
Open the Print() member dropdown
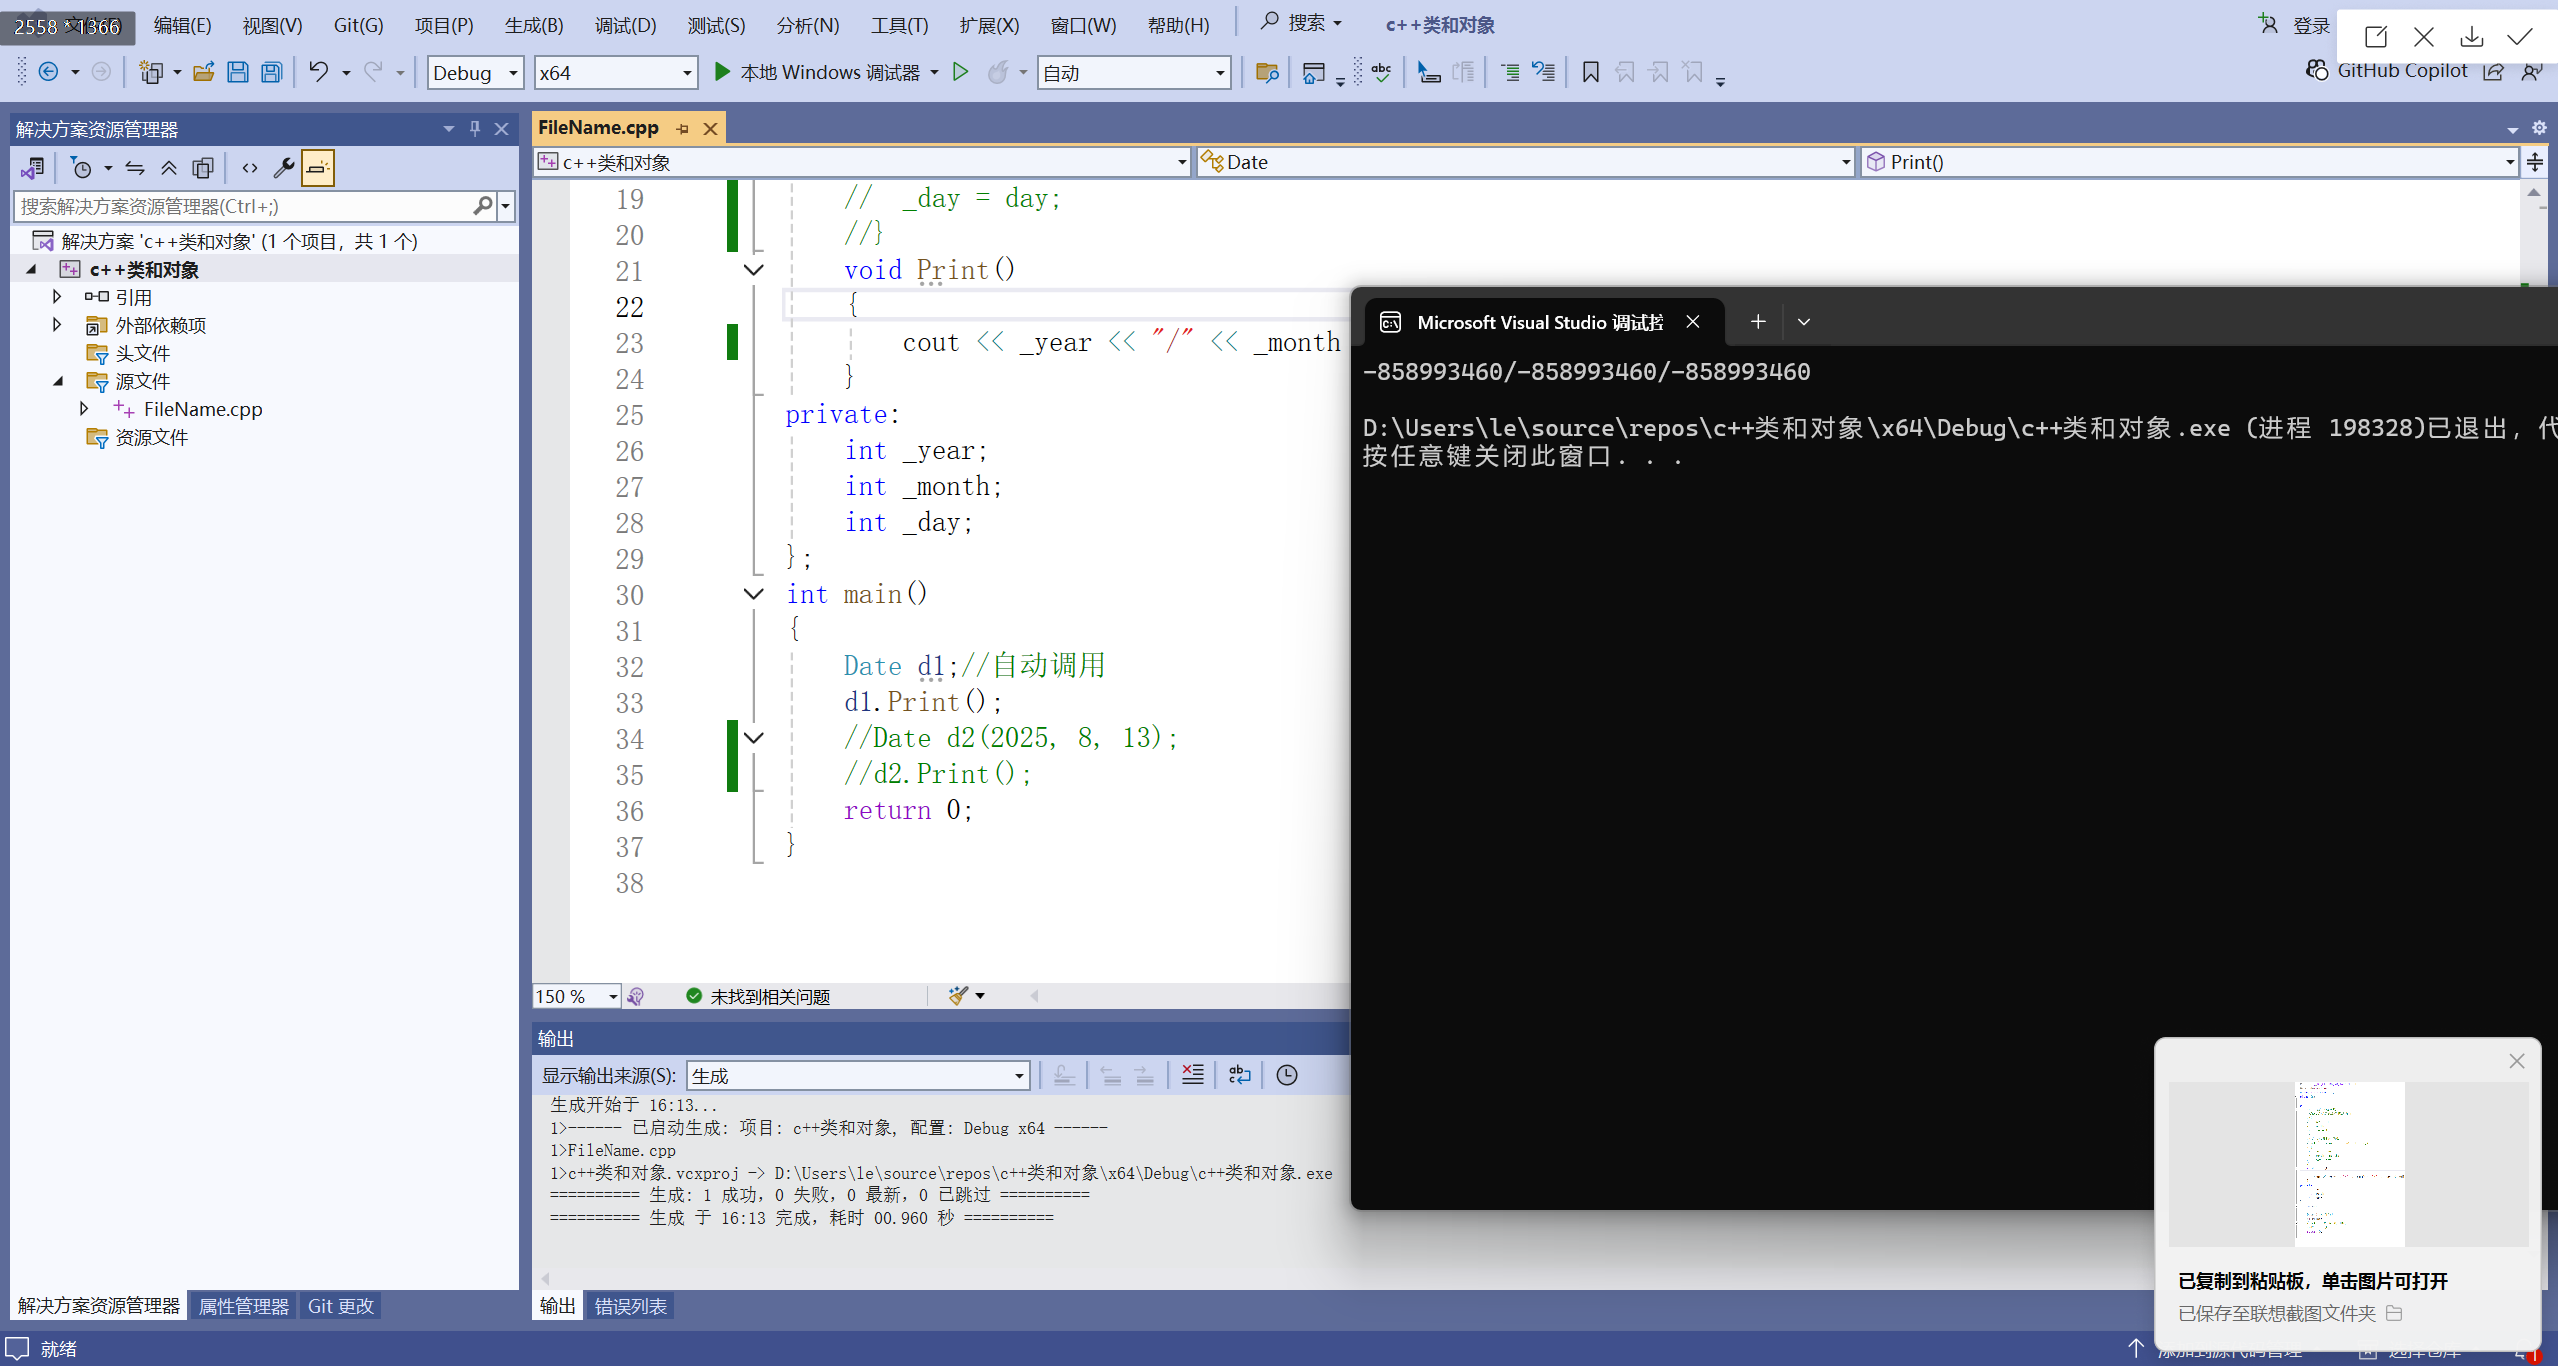(x=2188, y=162)
